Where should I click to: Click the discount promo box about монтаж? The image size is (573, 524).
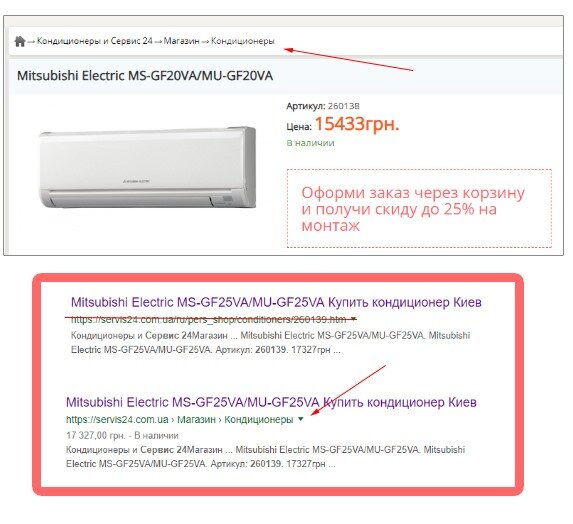point(419,208)
